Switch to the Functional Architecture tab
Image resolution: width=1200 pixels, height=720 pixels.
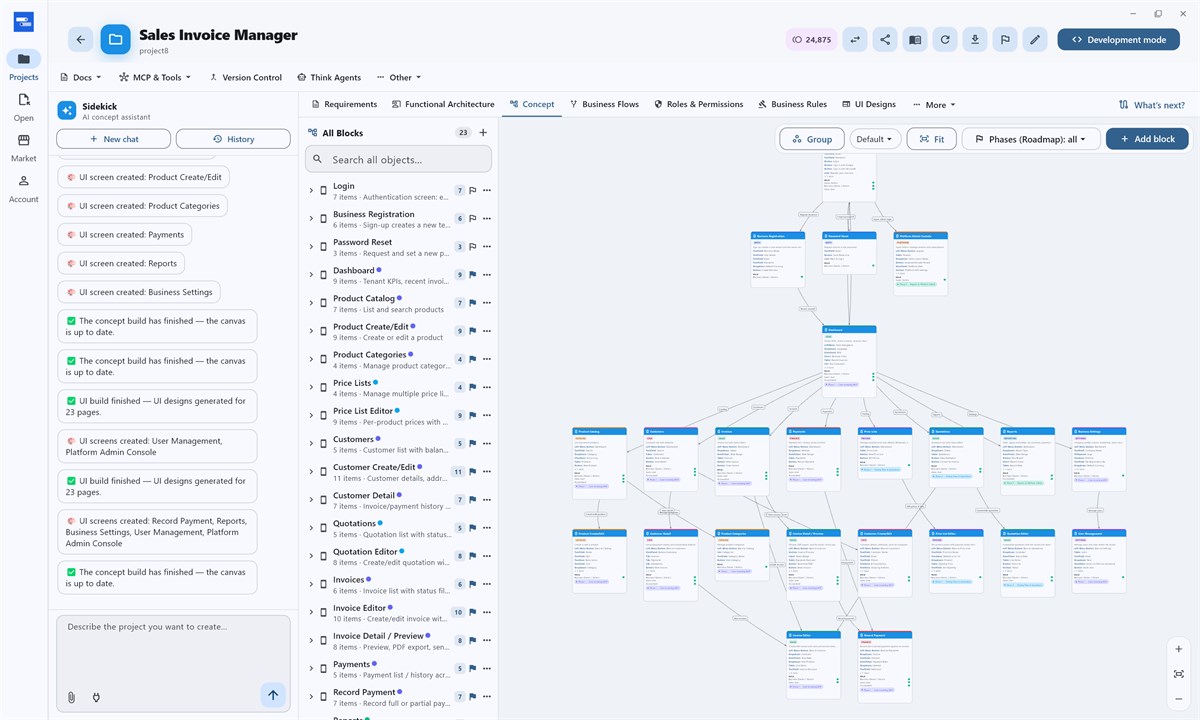point(443,104)
